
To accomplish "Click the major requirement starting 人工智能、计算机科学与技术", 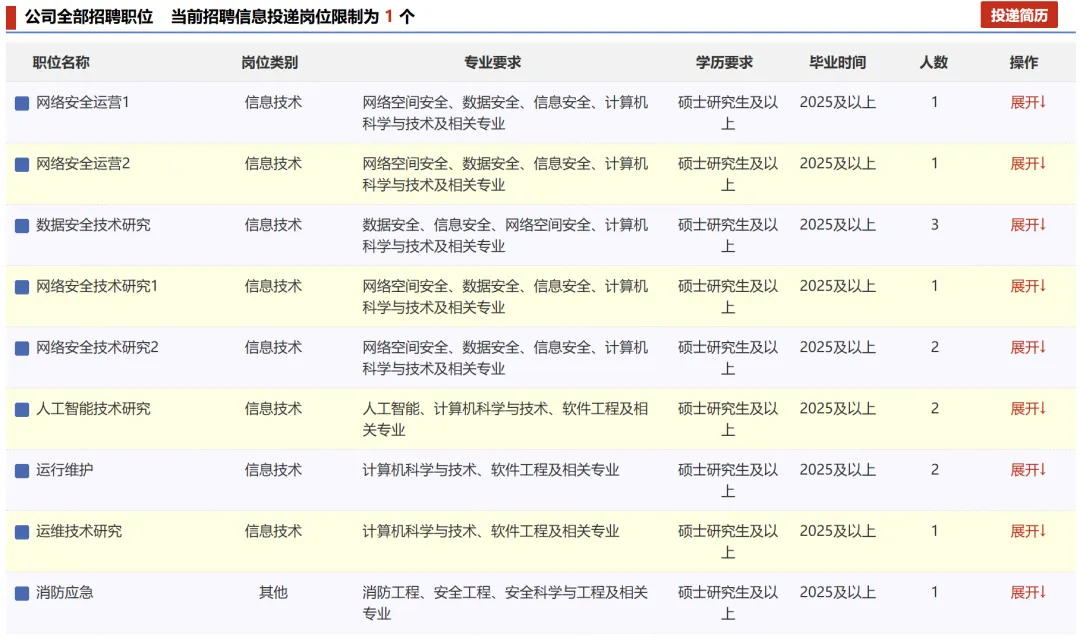I will tap(505, 419).
